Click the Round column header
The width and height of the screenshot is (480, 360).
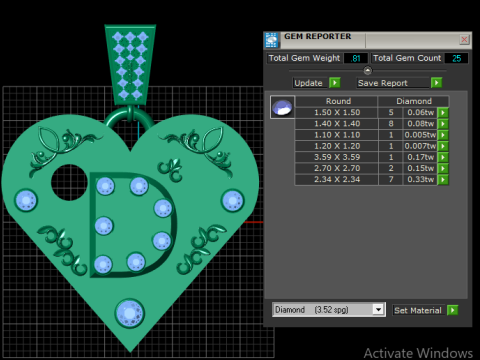[x=337, y=101]
